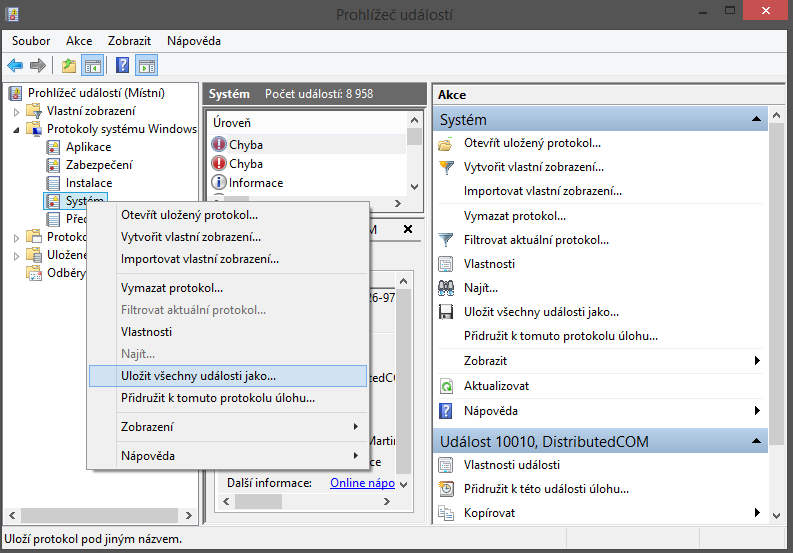Expand the Vlastní zobrazení tree node
793x553 pixels.
pyautogui.click(x=17, y=111)
